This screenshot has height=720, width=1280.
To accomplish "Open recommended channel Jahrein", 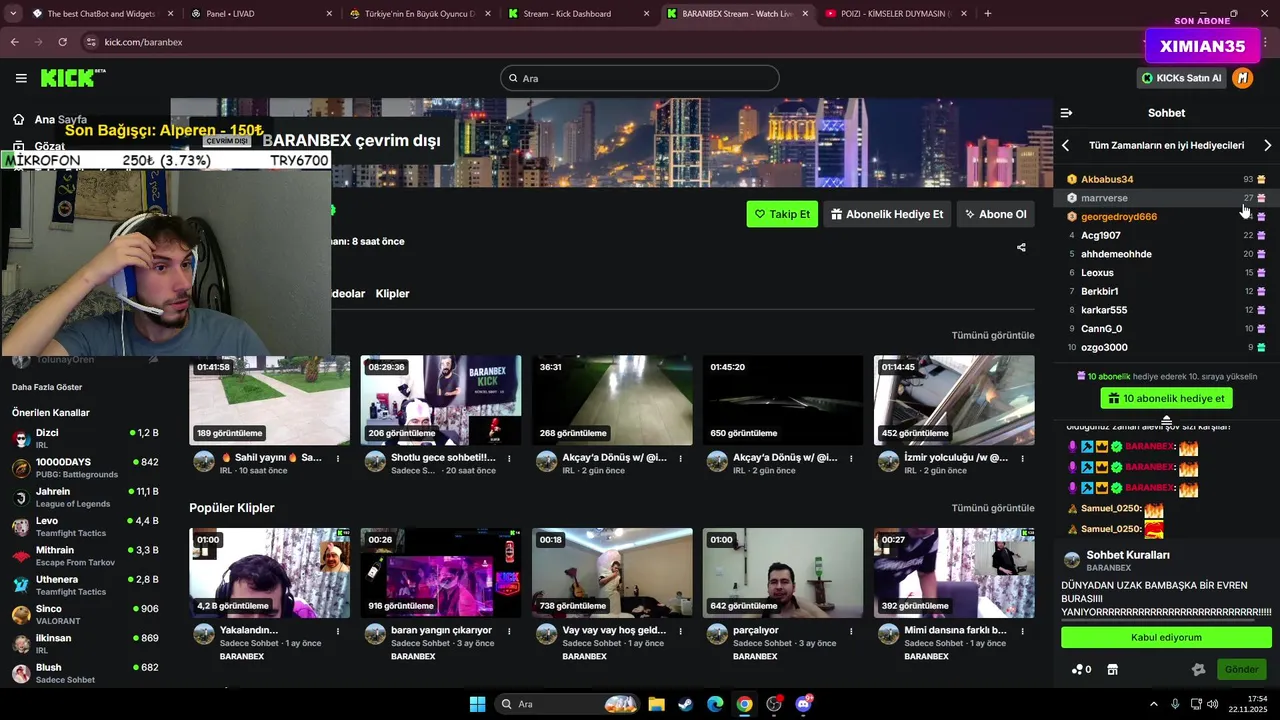I will click(85, 497).
